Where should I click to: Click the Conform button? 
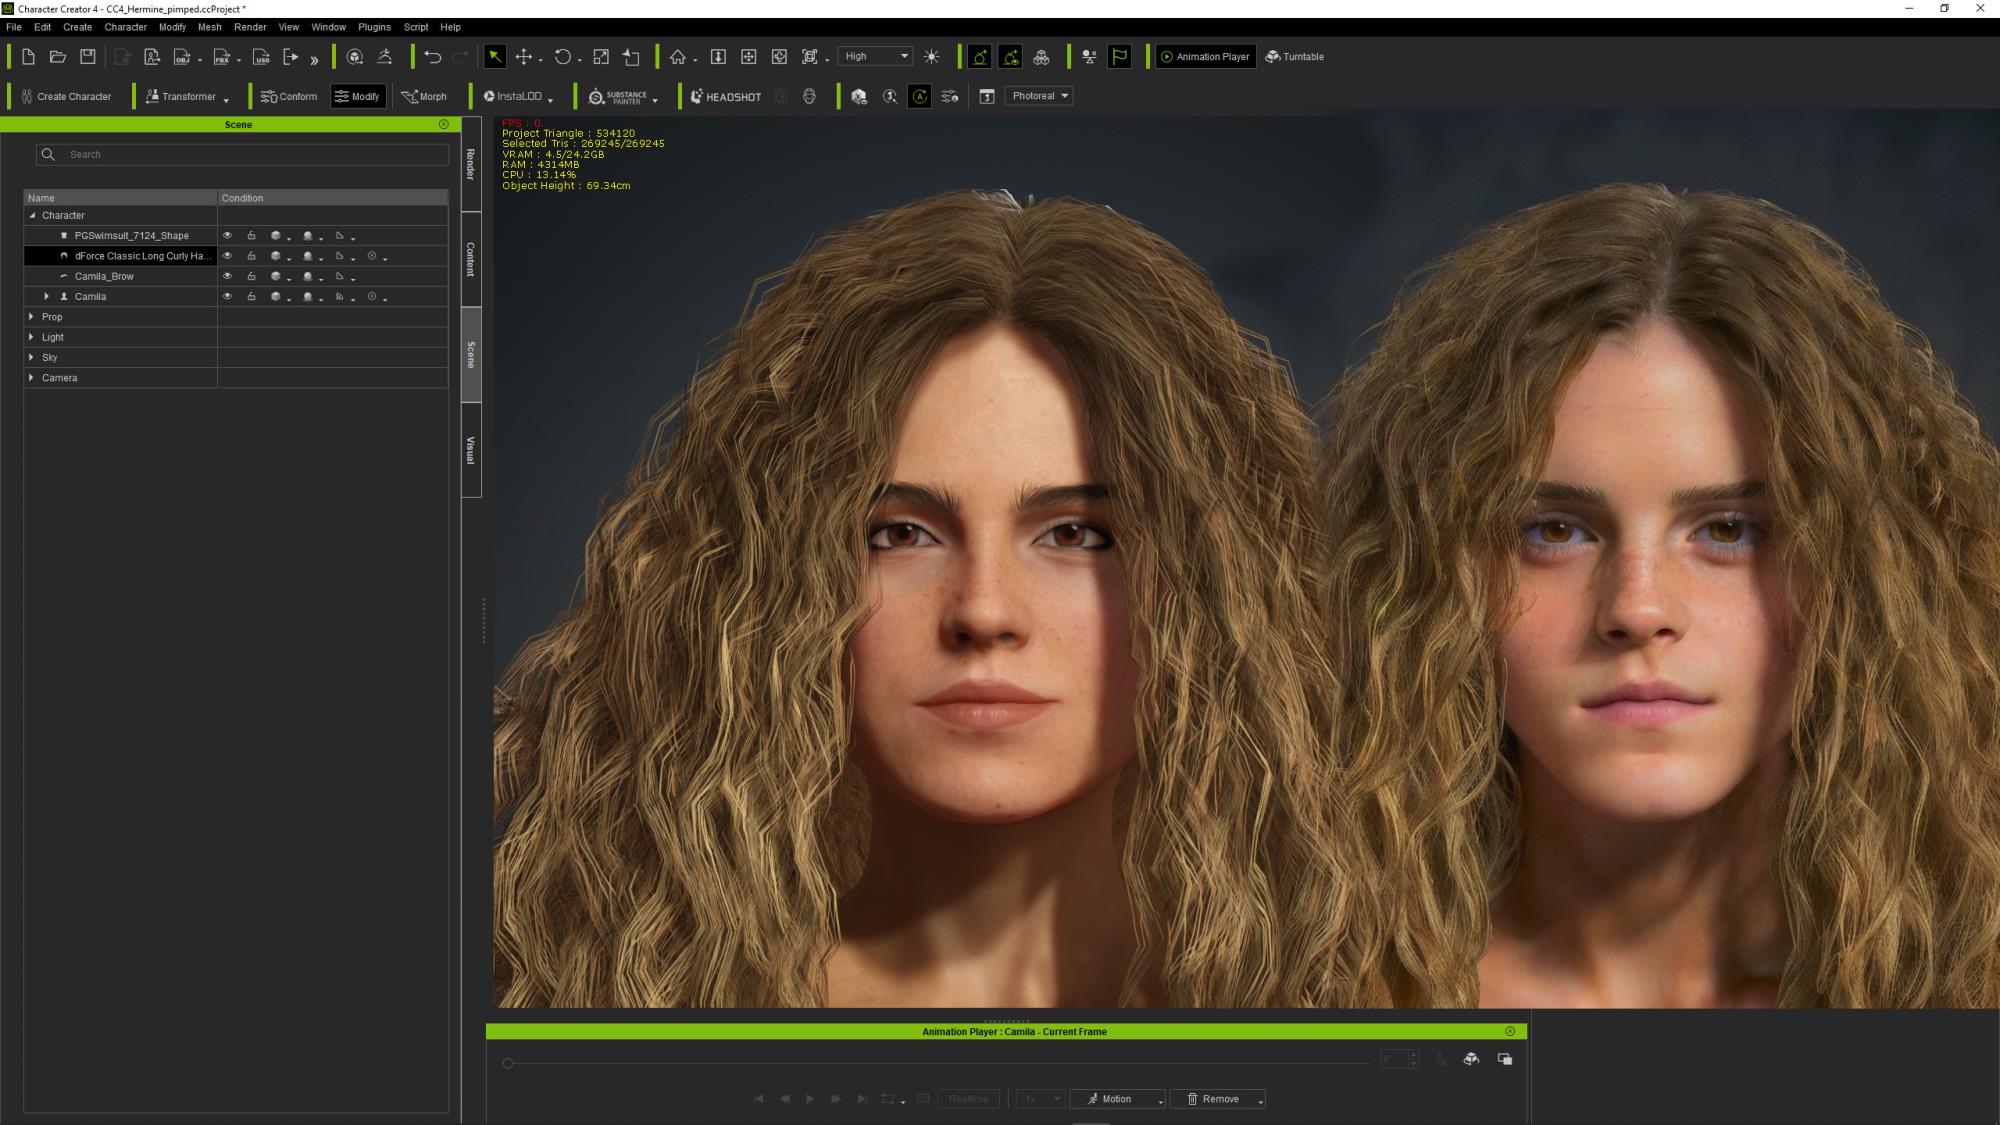pos(289,97)
